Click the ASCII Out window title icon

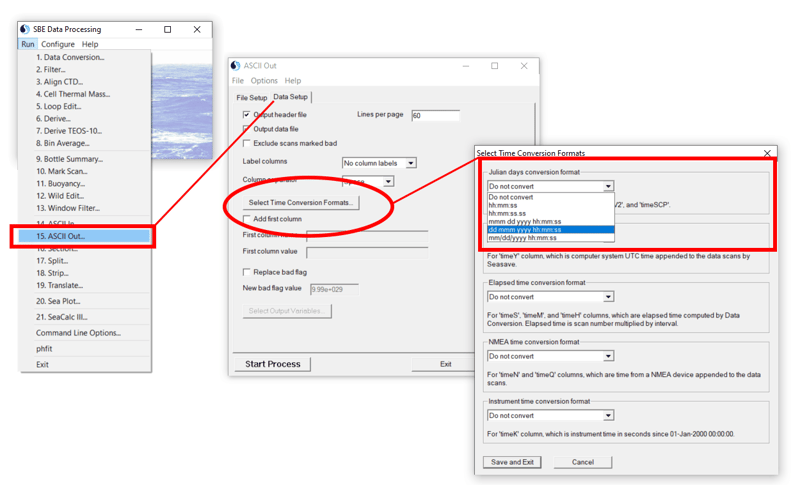236,66
